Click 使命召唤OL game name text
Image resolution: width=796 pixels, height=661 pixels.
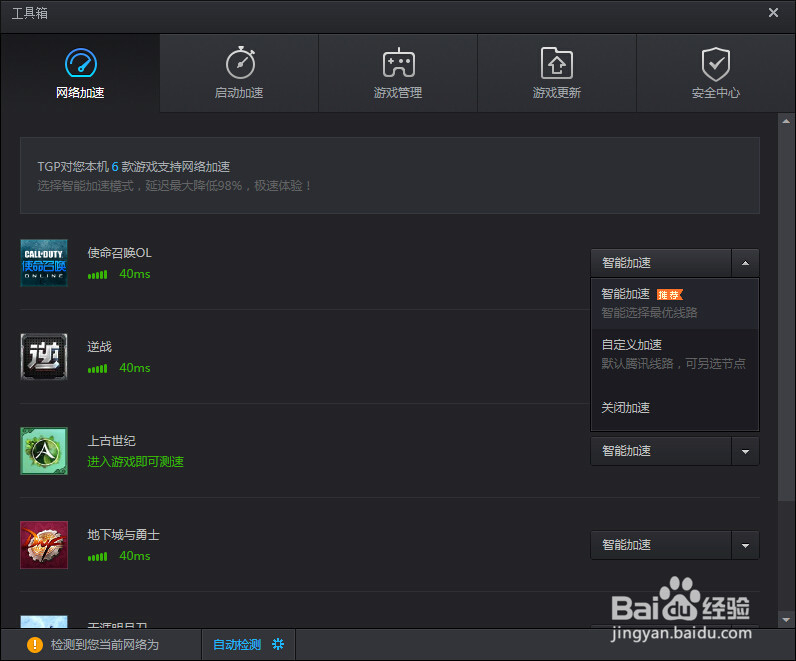[119, 253]
